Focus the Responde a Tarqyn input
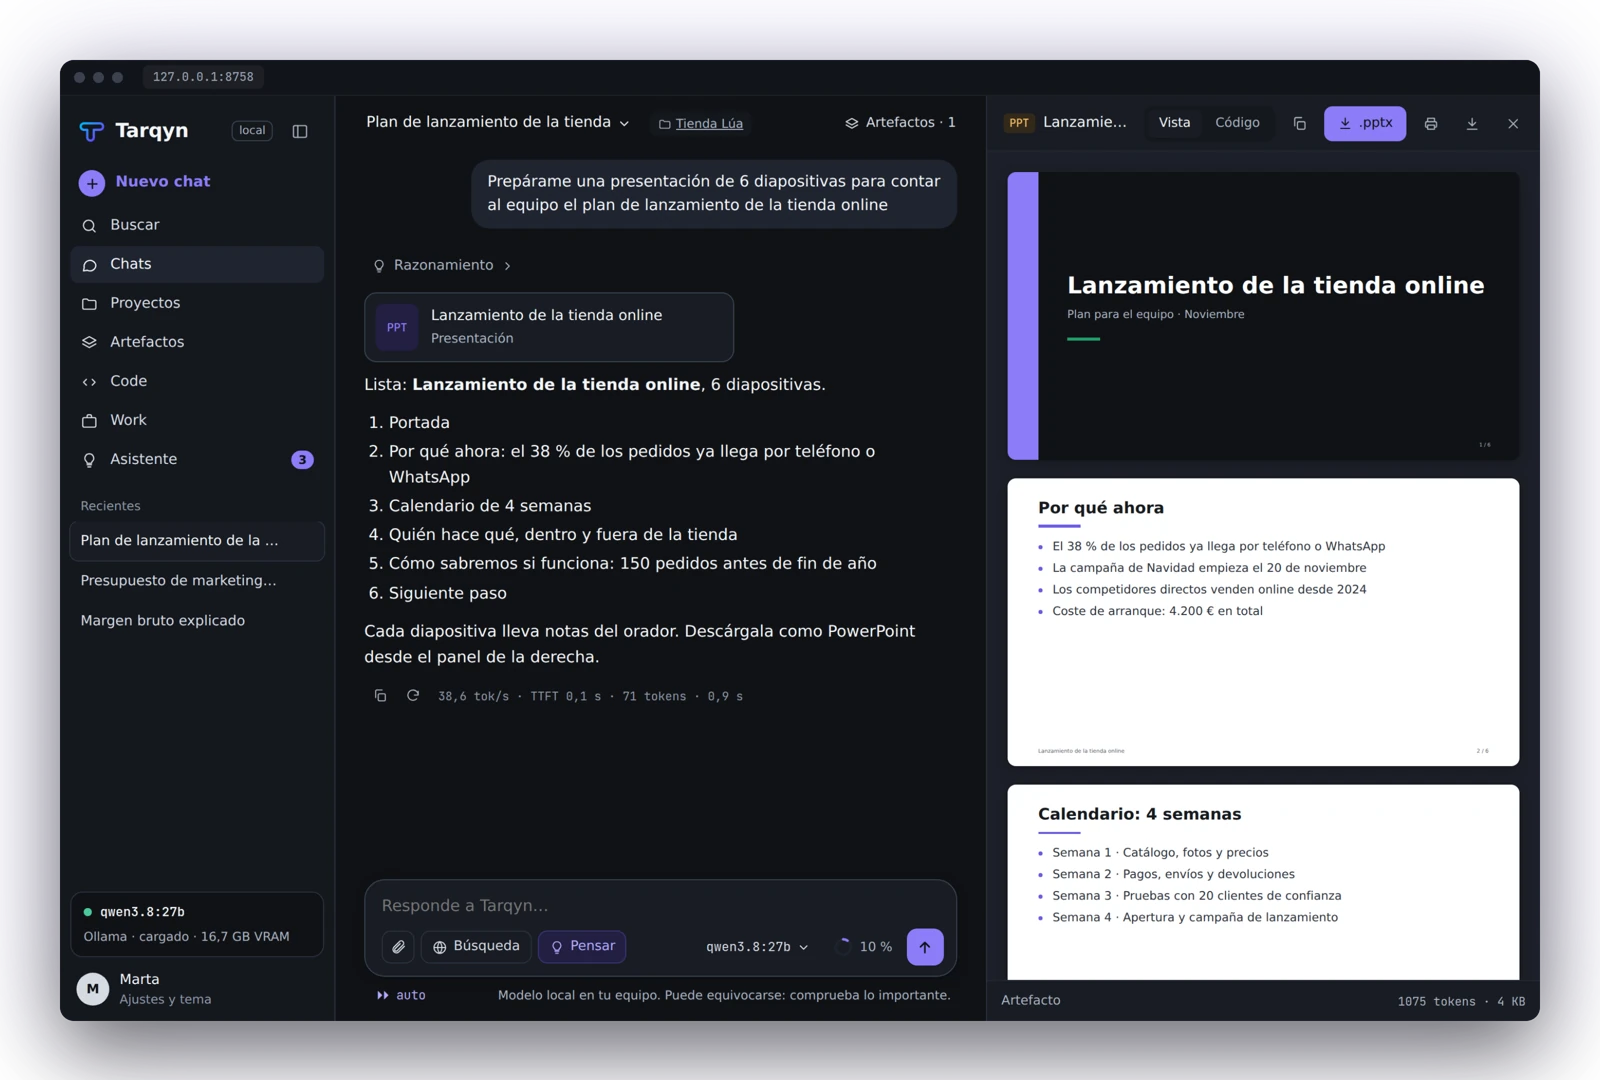 [660, 905]
